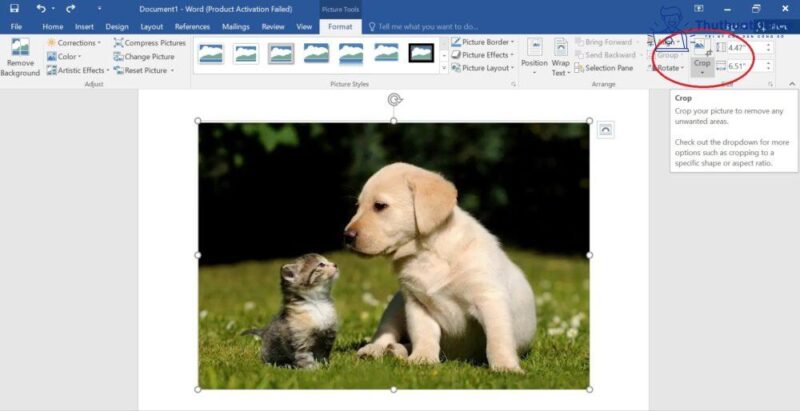Click the Redo arrow icon
Image resolution: width=800 pixels, height=411 pixels.
[x=70, y=9]
